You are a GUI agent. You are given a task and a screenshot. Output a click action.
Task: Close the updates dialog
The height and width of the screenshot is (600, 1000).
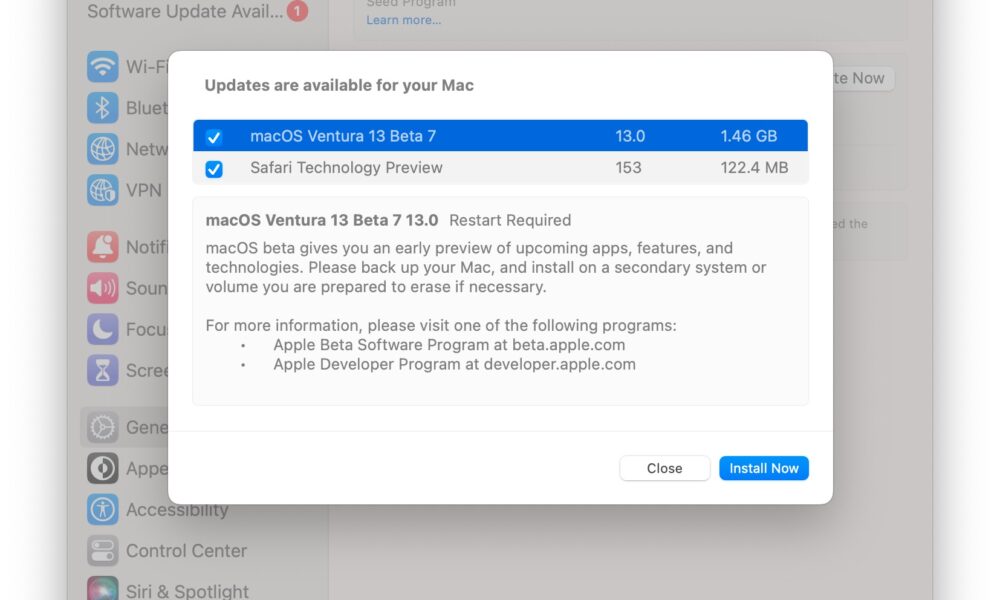click(664, 468)
